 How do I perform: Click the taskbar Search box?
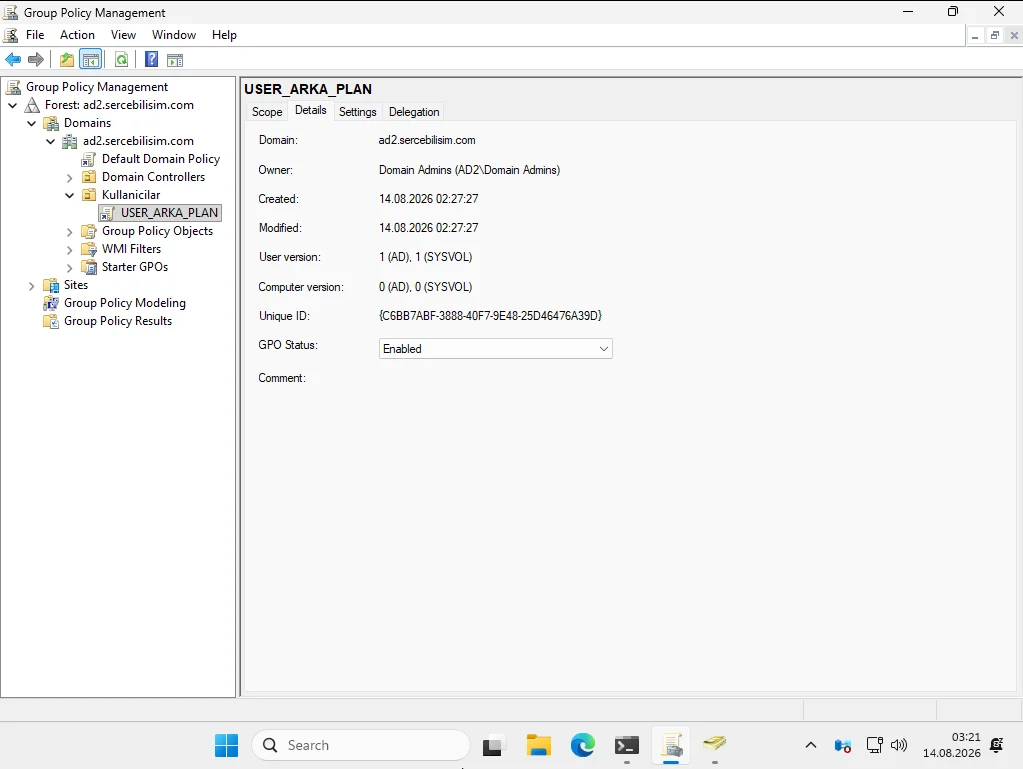click(x=361, y=746)
